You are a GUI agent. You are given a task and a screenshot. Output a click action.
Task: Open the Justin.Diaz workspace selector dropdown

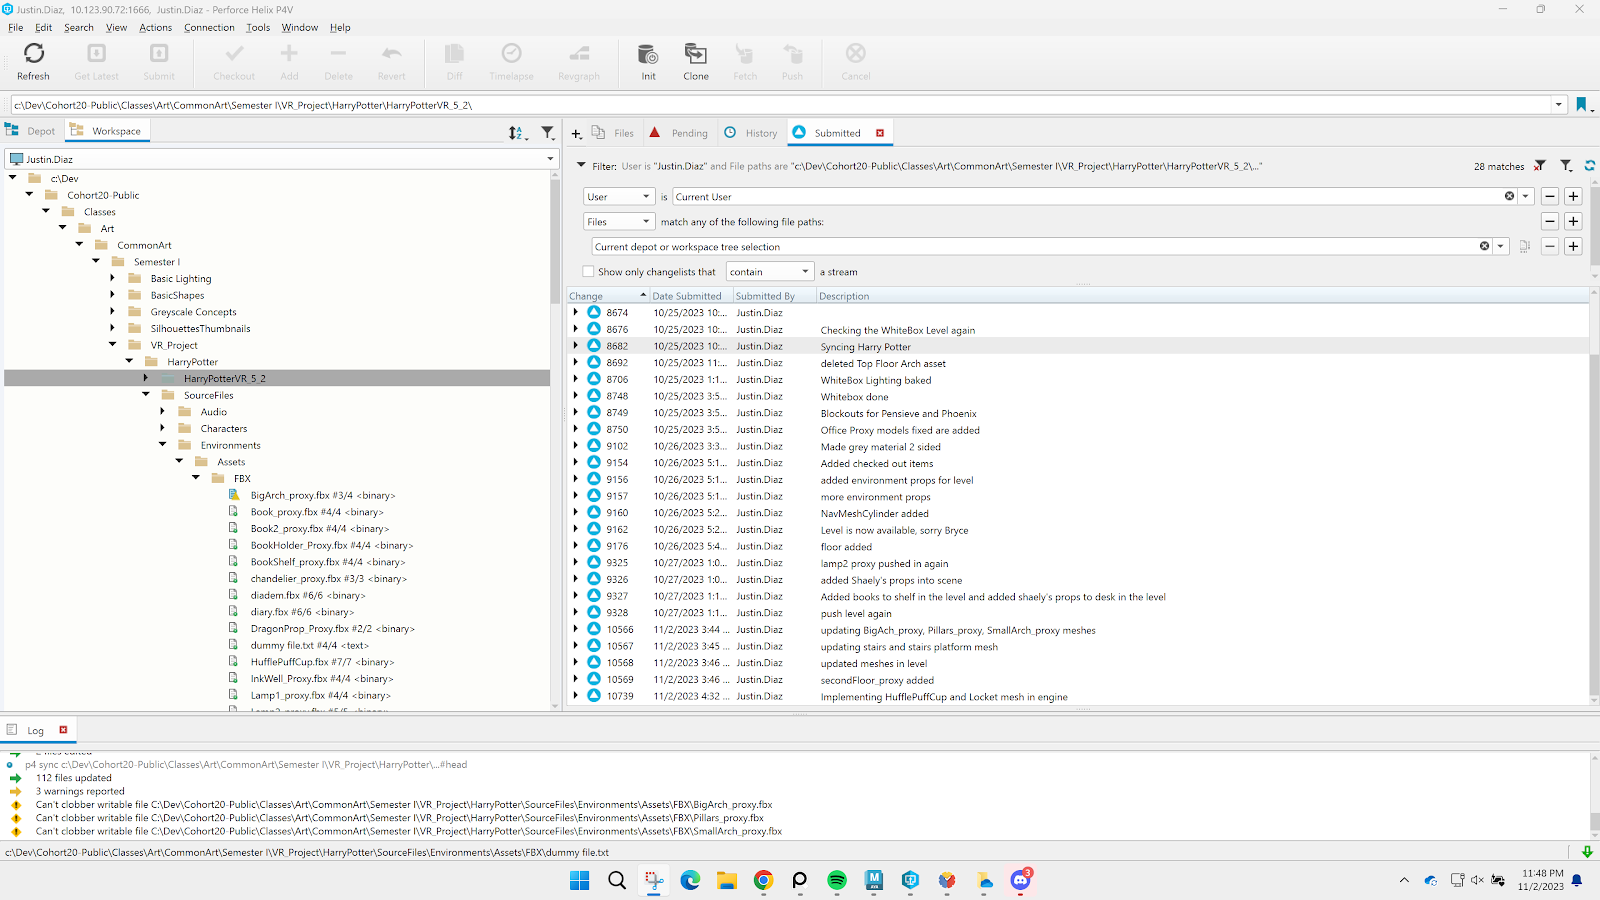550,159
